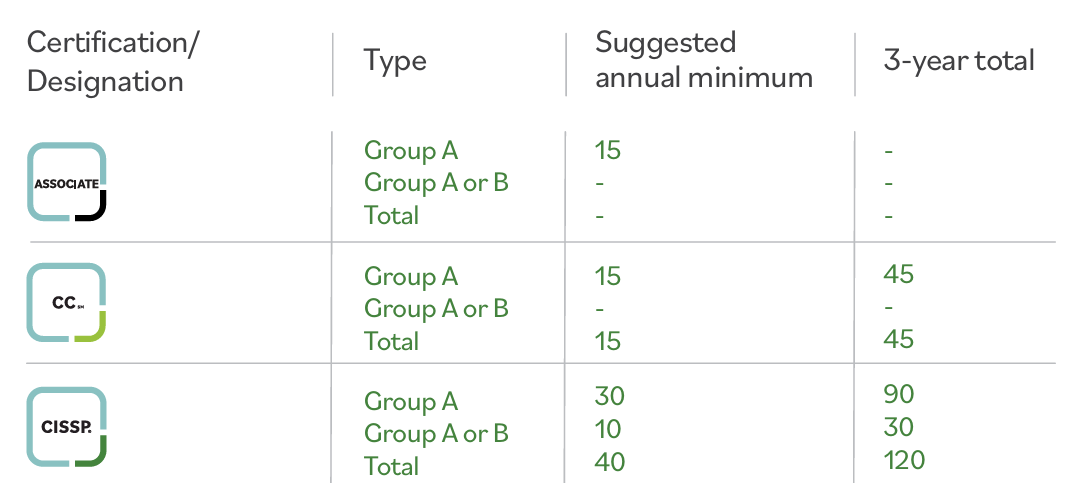Image resolution: width=1081 pixels, height=483 pixels.
Task: Click CISSP Group A annual minimum 30
Action: pos(608,397)
